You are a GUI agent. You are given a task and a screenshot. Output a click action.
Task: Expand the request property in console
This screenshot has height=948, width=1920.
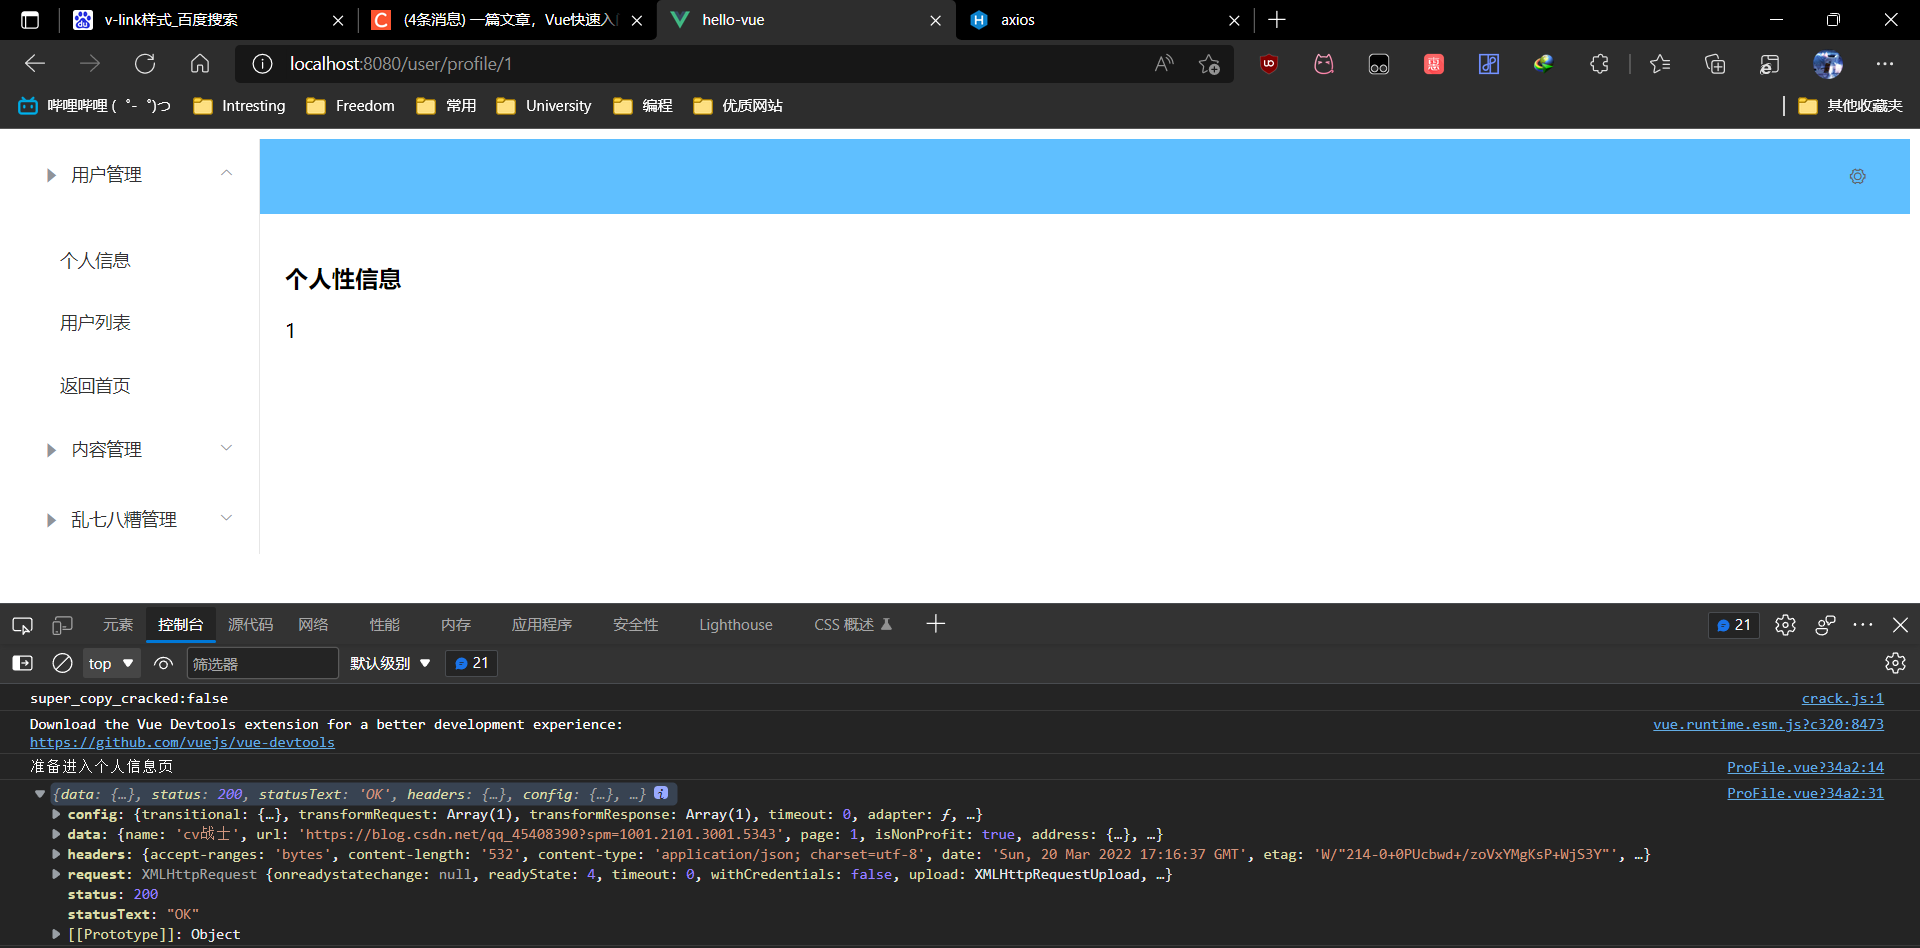57,874
